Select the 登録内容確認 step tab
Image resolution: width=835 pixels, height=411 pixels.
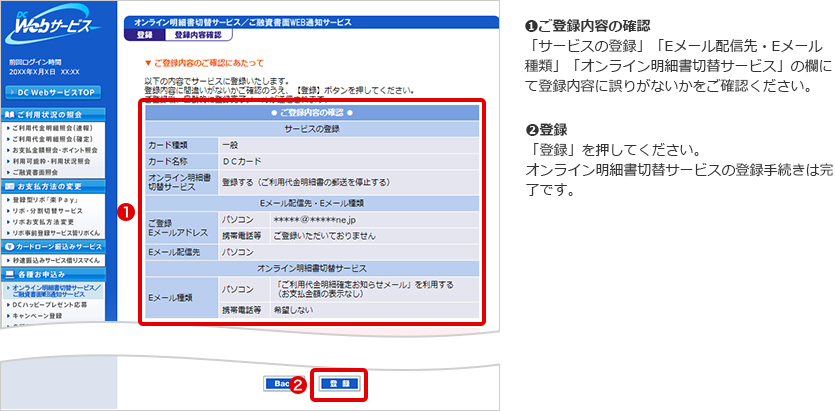[x=197, y=34]
